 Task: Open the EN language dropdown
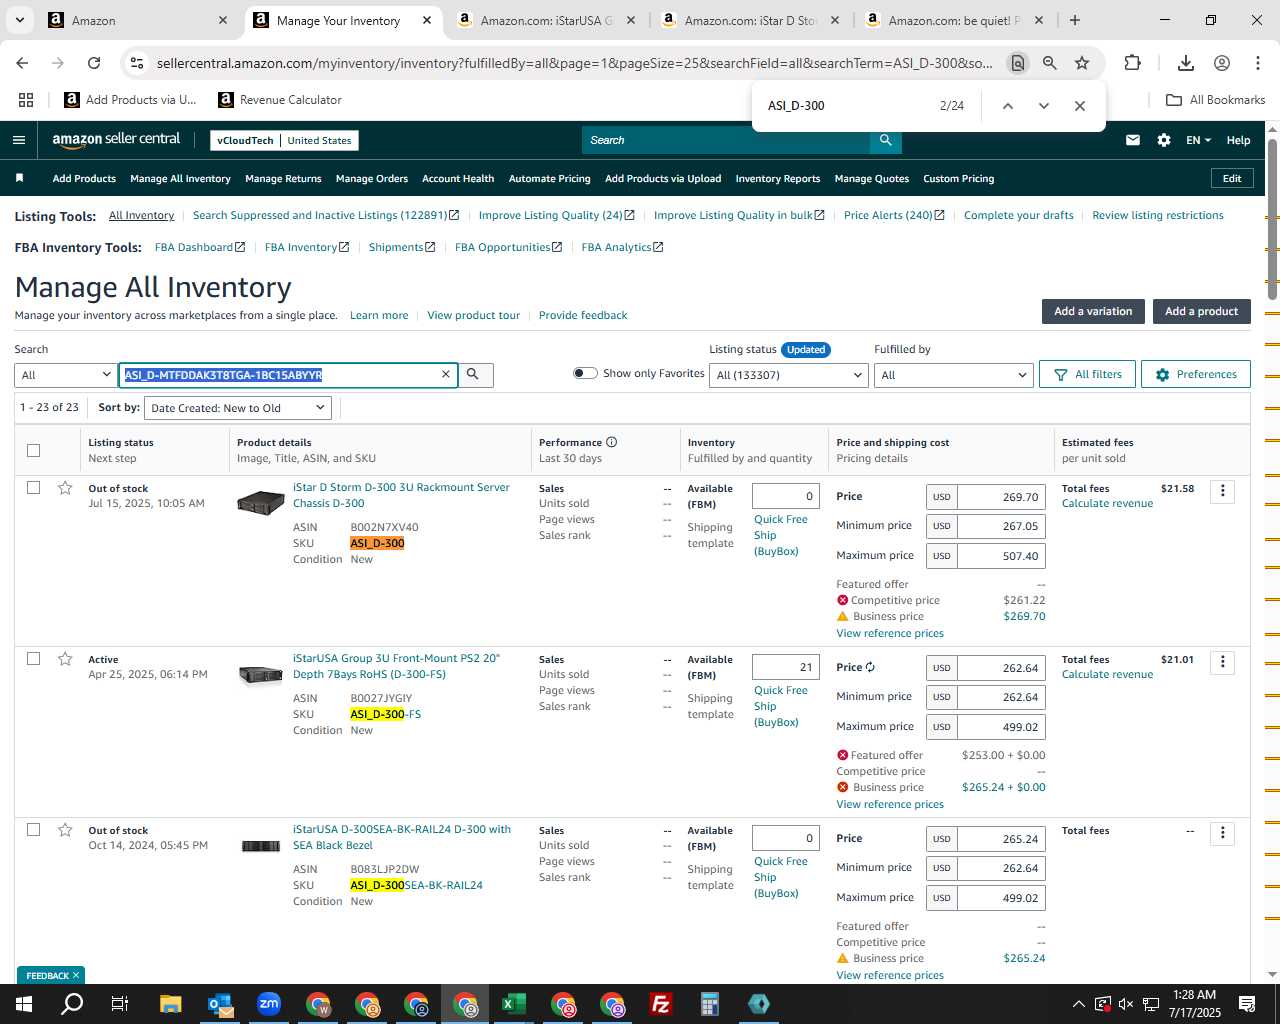[1198, 140]
